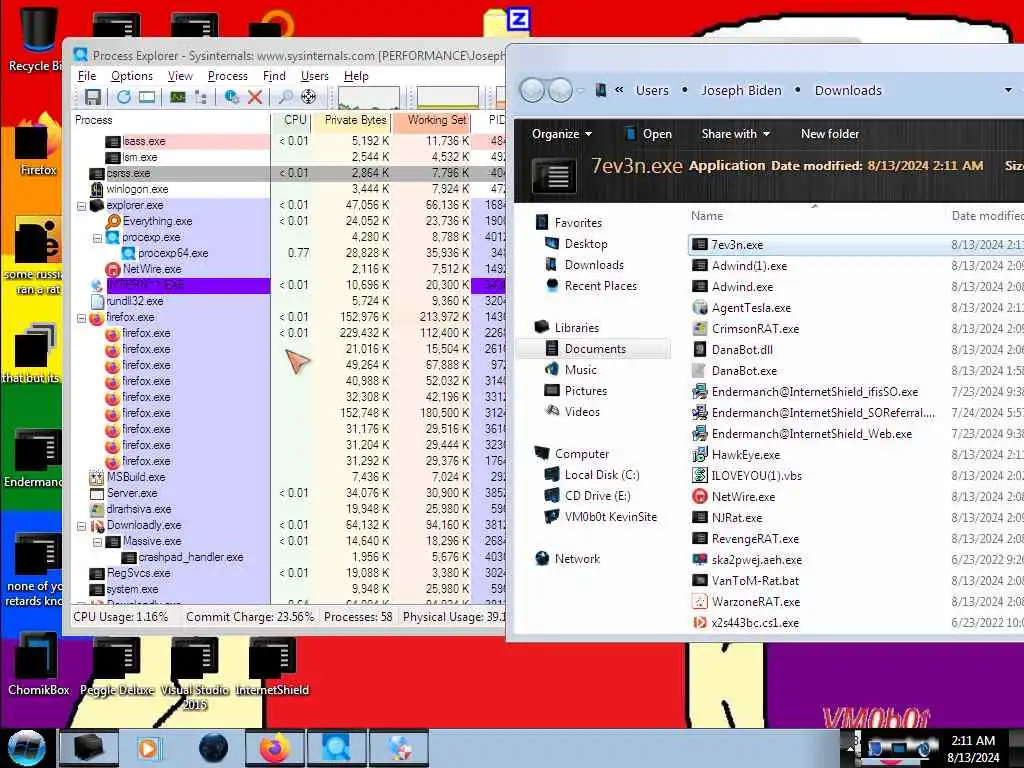Click the CPU usage mini graph in toolbar
The height and width of the screenshot is (768, 1024).
point(369,97)
